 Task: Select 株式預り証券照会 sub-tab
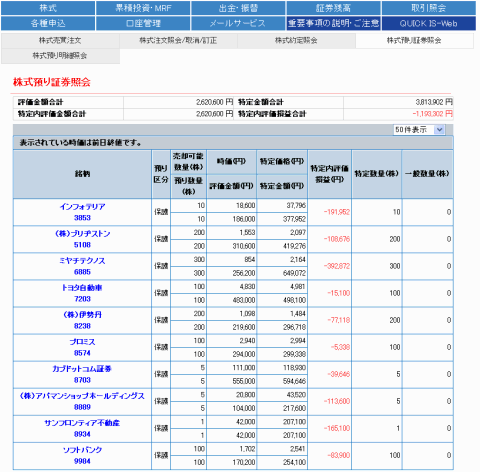(x=414, y=41)
